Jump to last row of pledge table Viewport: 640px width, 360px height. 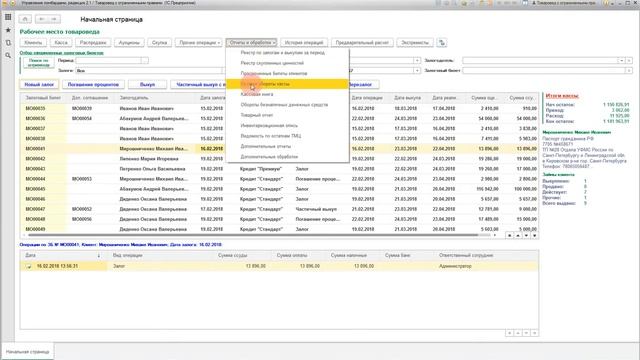[534, 236]
